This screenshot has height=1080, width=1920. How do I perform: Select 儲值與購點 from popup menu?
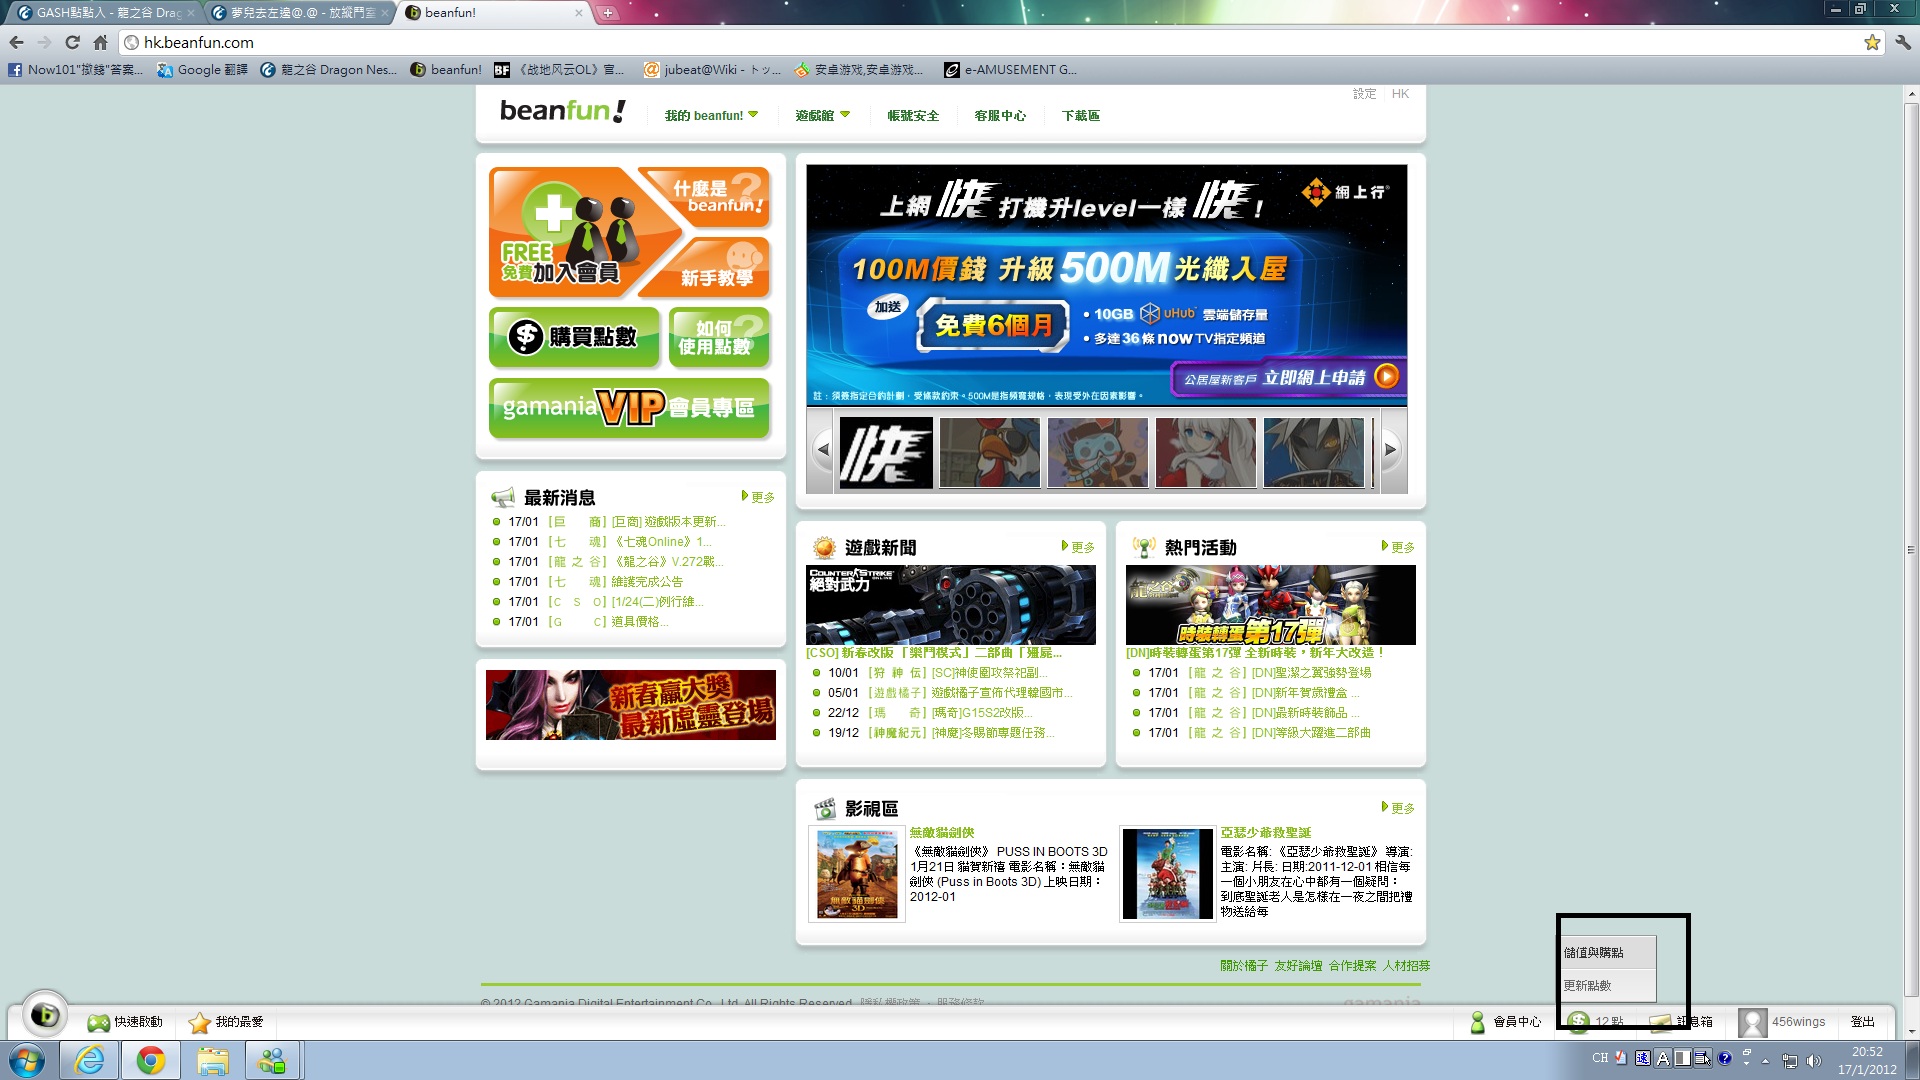click(1594, 953)
